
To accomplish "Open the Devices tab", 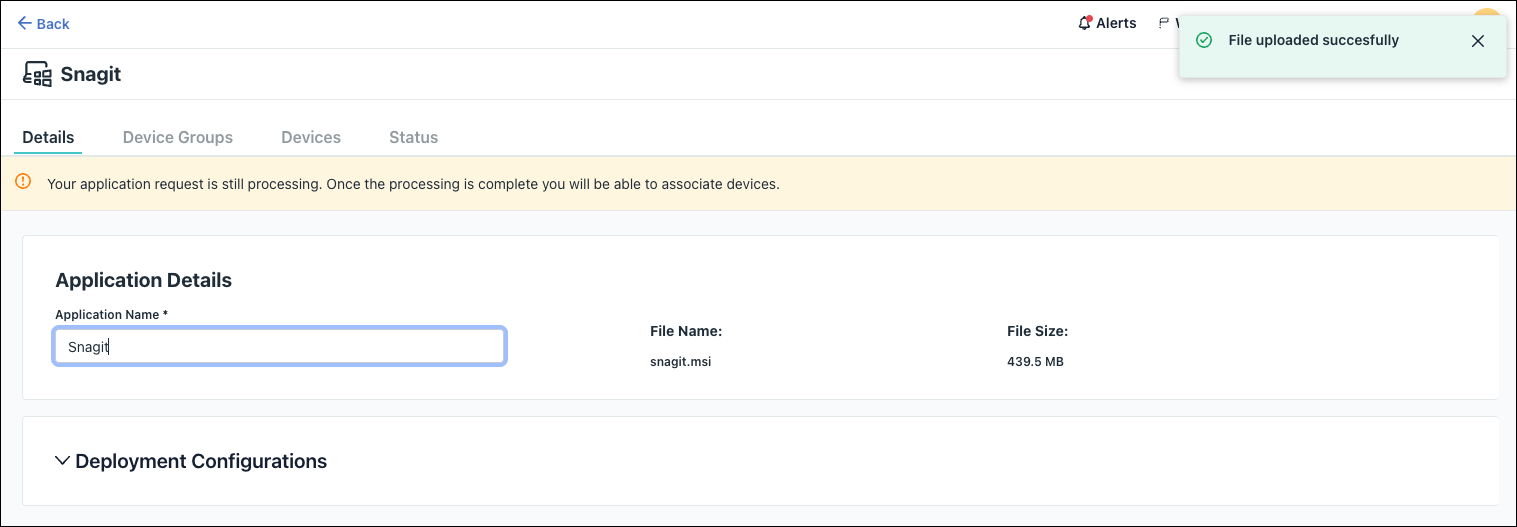I will click(311, 137).
